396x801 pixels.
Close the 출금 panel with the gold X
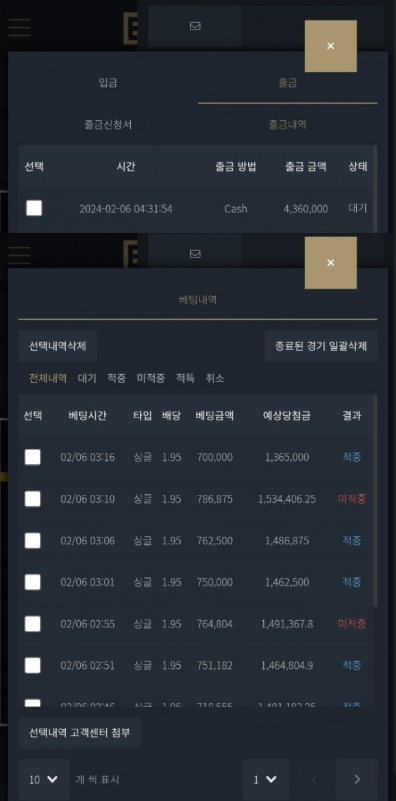click(x=331, y=46)
